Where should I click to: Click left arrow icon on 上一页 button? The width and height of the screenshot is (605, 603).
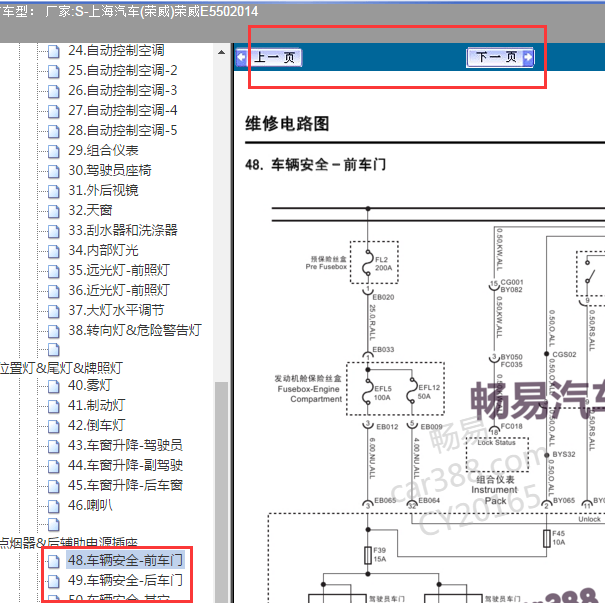(x=242, y=58)
